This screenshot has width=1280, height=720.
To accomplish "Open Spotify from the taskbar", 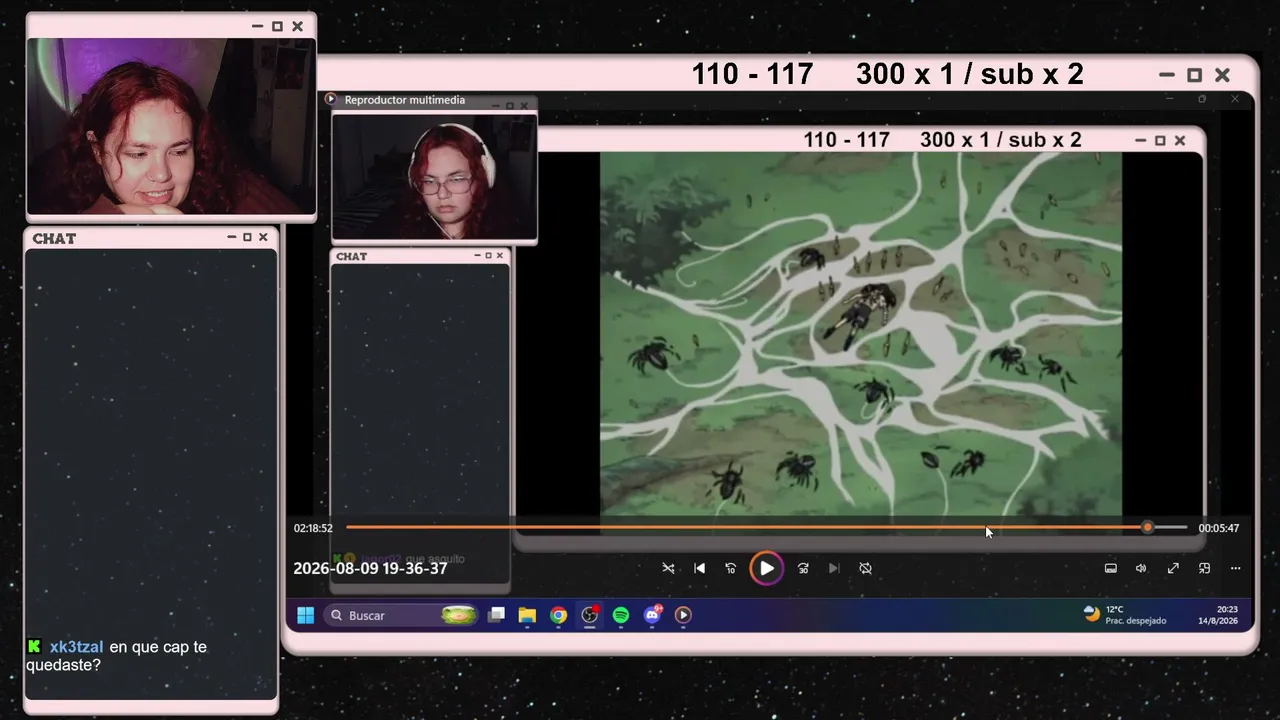I will 621,615.
